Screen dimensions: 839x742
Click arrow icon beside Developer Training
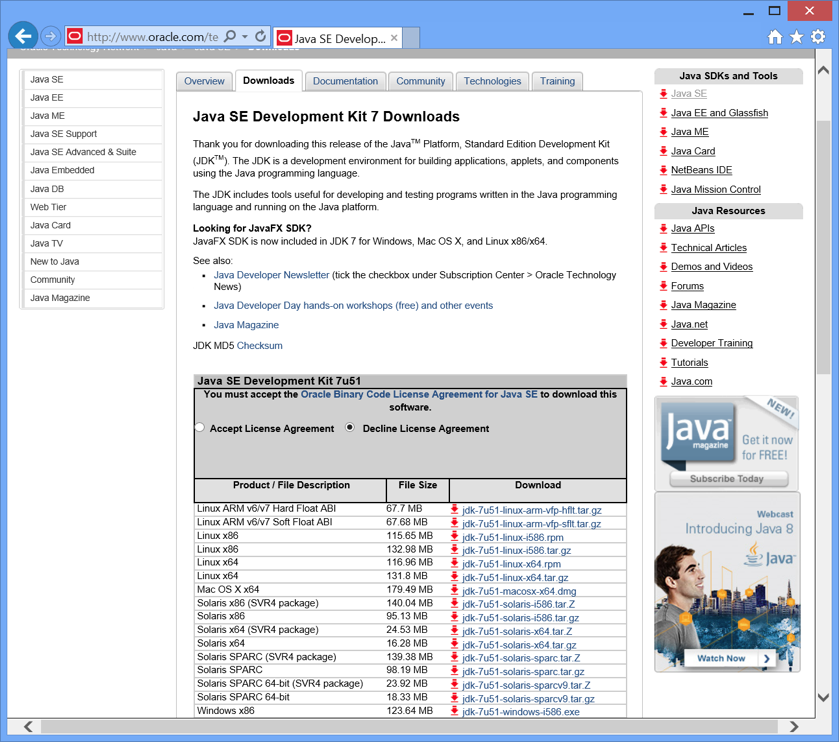(663, 343)
